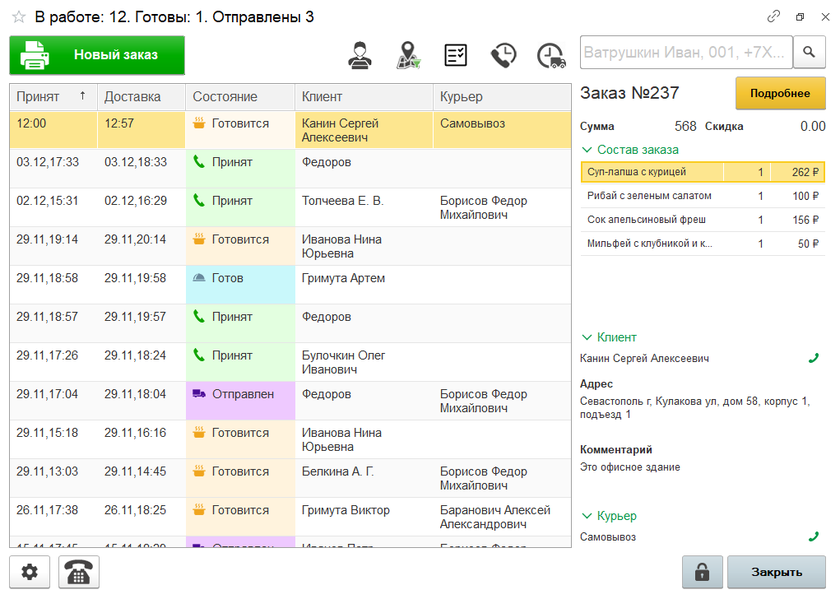The image size is (840, 599).
Task: Call the client using green phone icon
Action: coord(813,358)
